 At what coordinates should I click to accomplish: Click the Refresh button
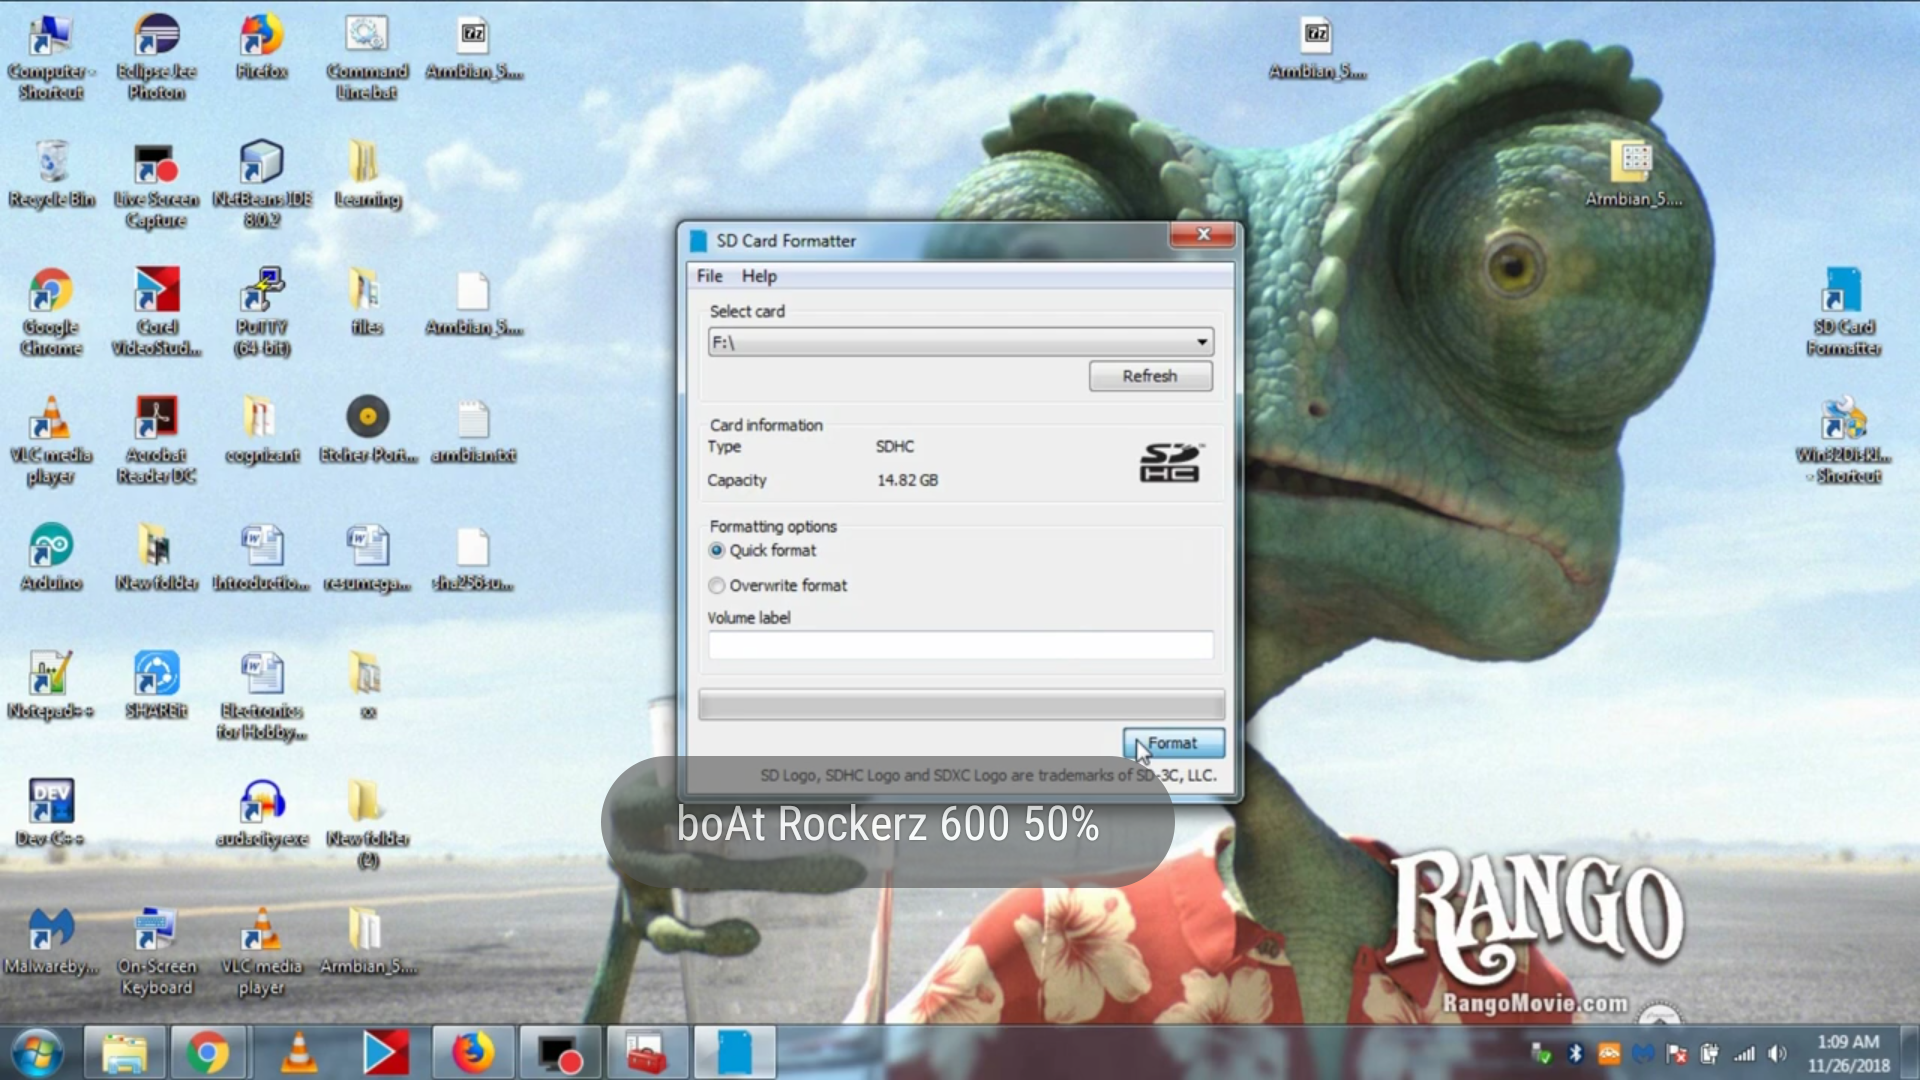point(1150,376)
